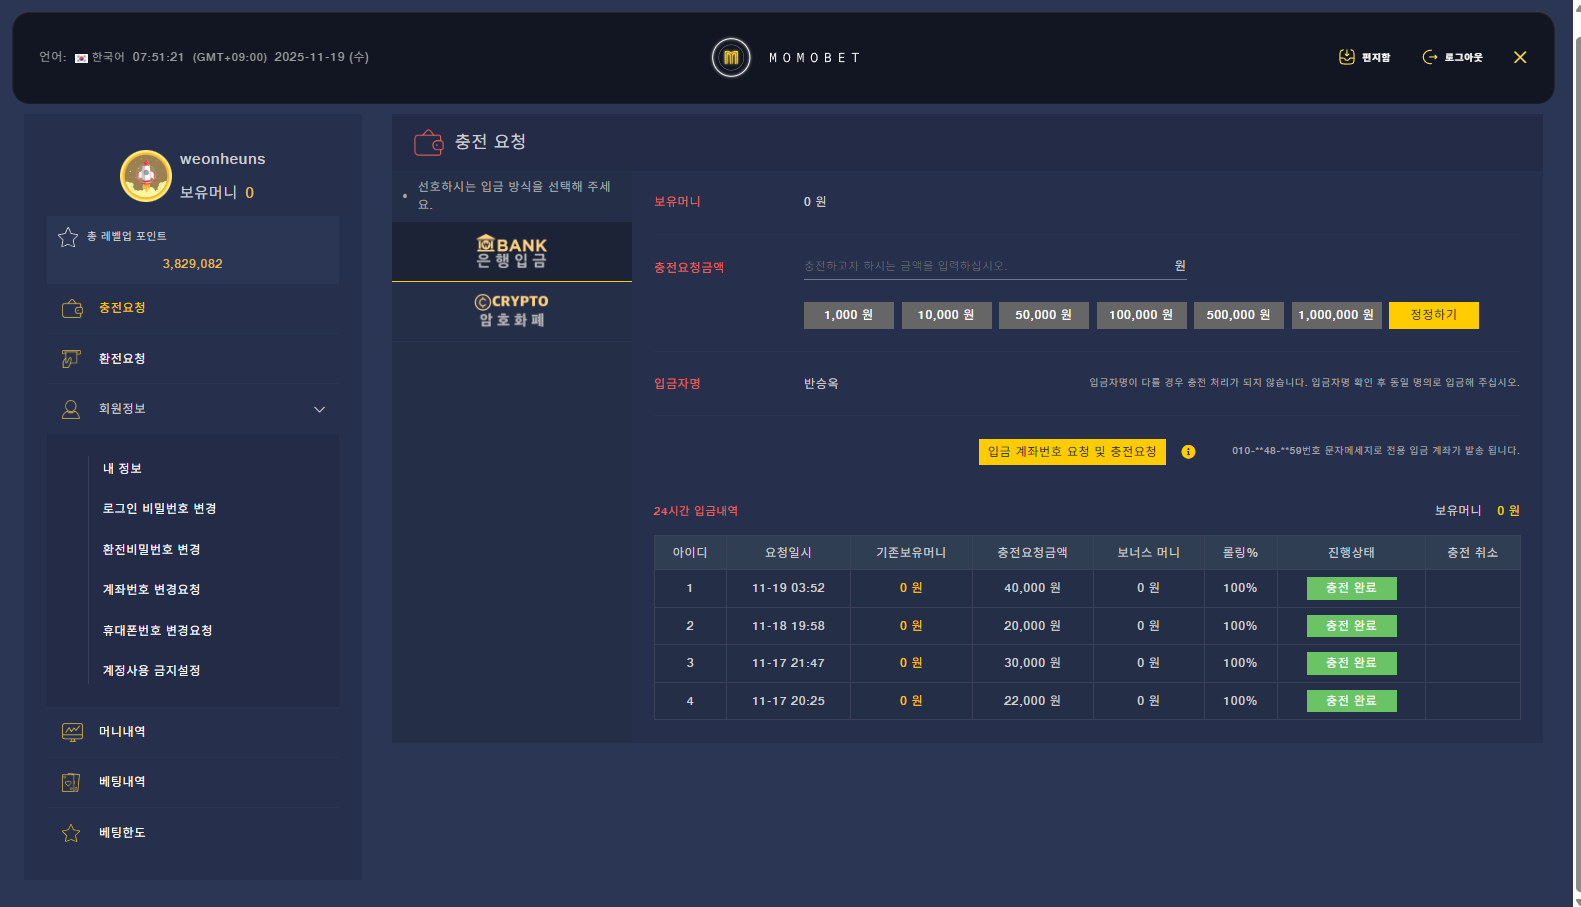Open 로그인 비밀번호 변경 submenu item
Screen dimensions: 1581x907
tap(159, 509)
